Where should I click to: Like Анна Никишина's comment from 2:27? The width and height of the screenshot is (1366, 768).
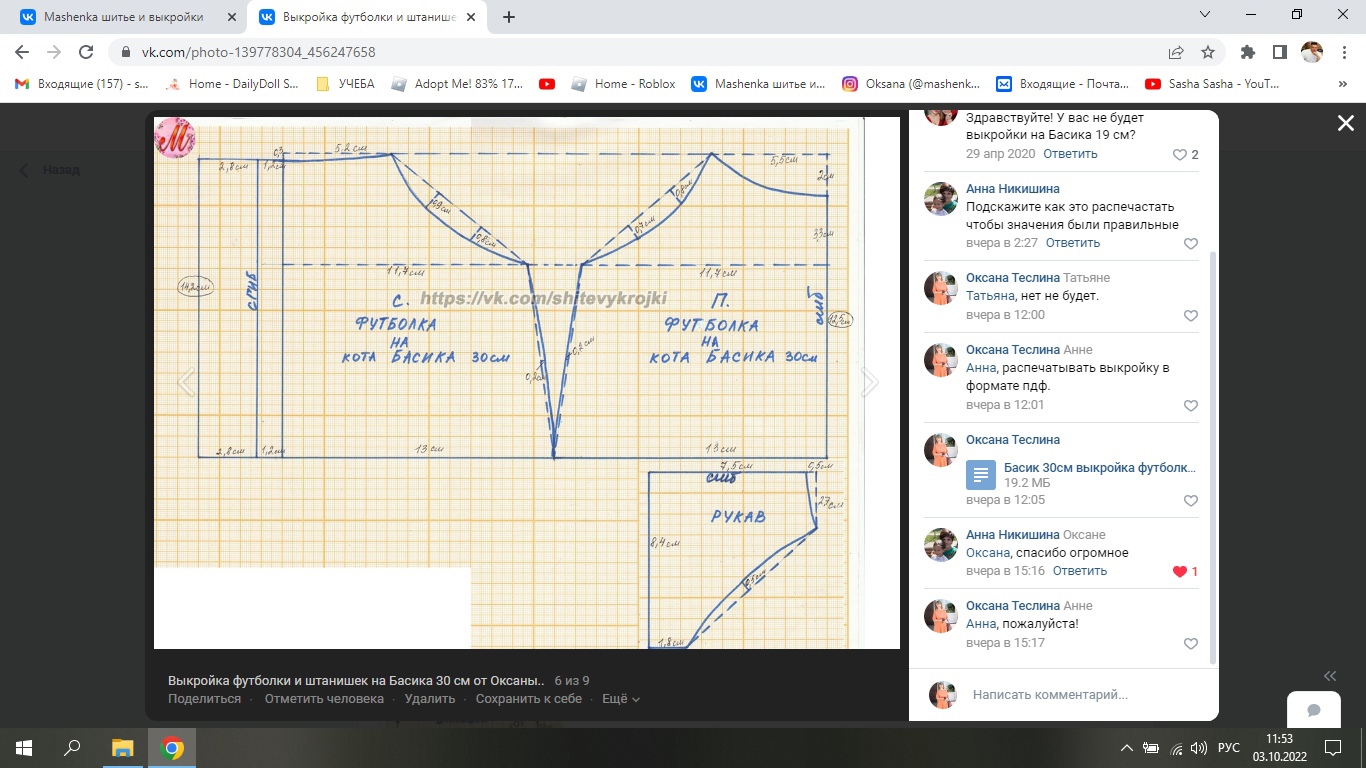tap(1191, 243)
